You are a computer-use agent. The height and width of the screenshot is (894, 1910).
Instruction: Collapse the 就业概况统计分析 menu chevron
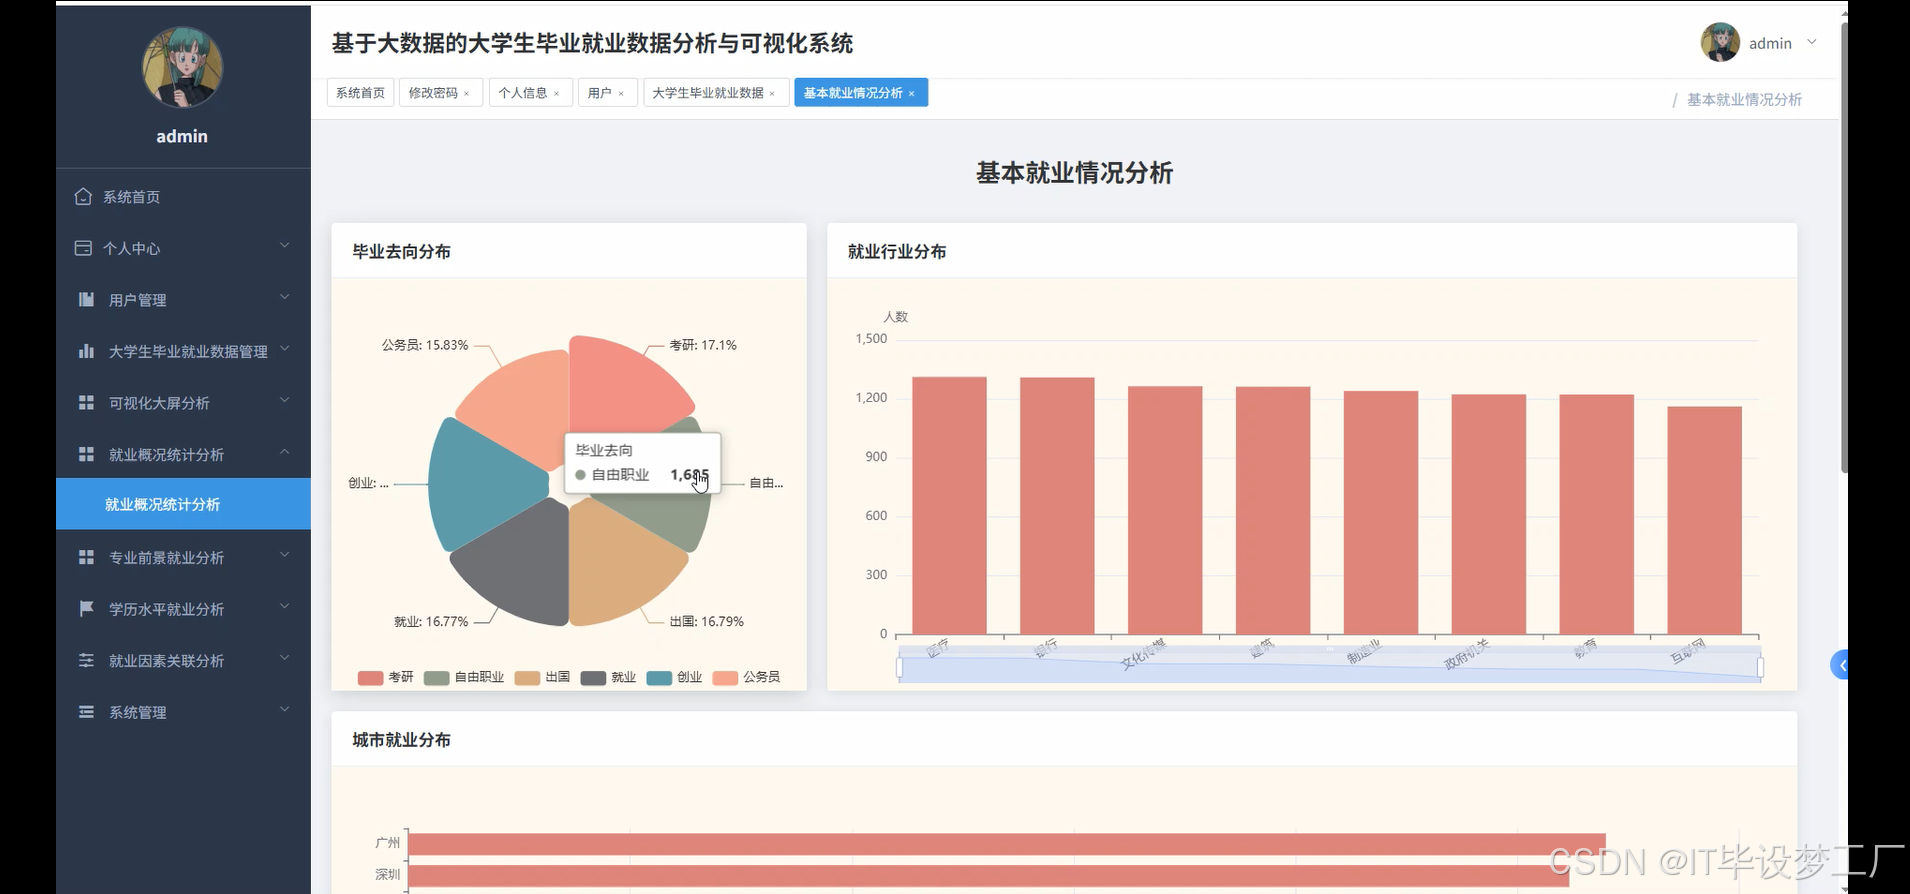click(285, 452)
